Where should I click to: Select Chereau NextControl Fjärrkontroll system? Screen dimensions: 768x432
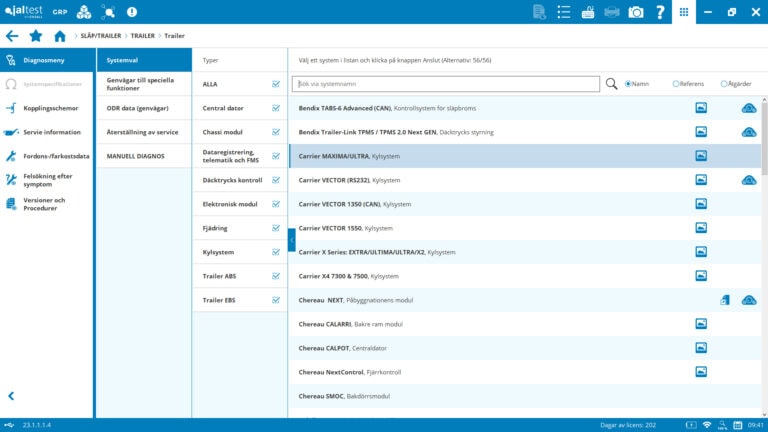click(525, 372)
